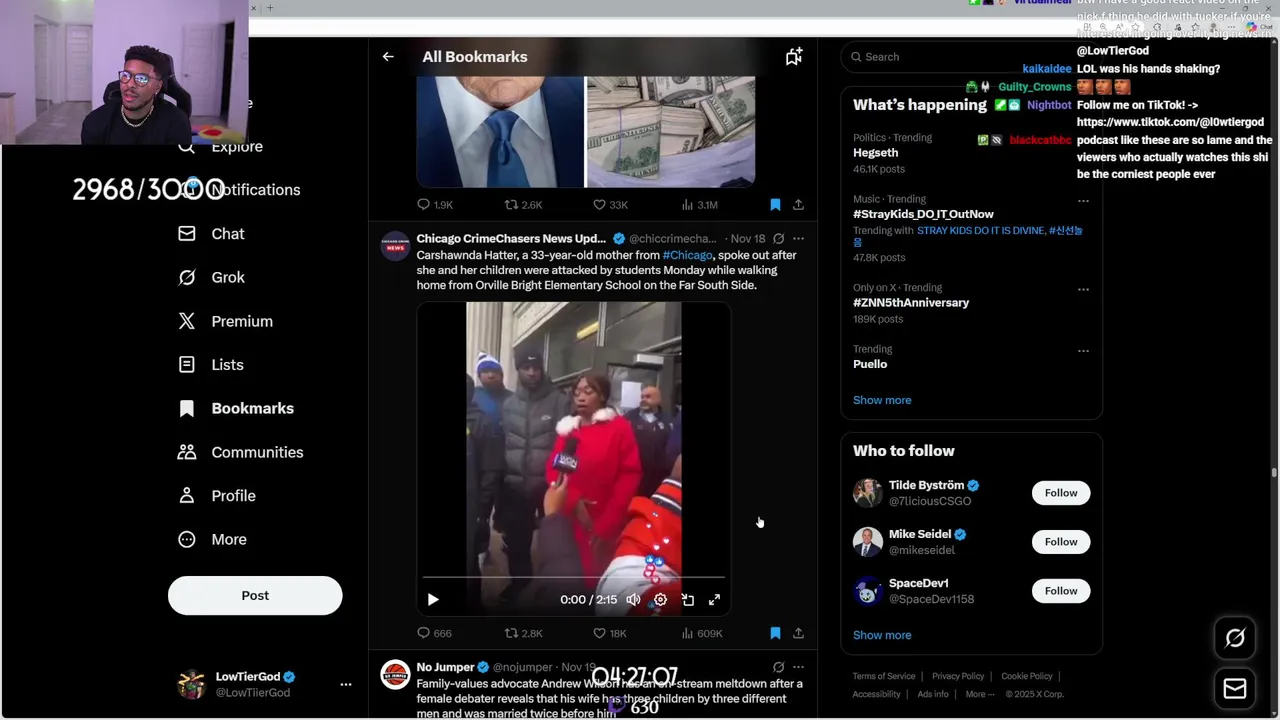This screenshot has width=1280, height=720.
Task: Open more options for Puello trend
Action: 1083,351
